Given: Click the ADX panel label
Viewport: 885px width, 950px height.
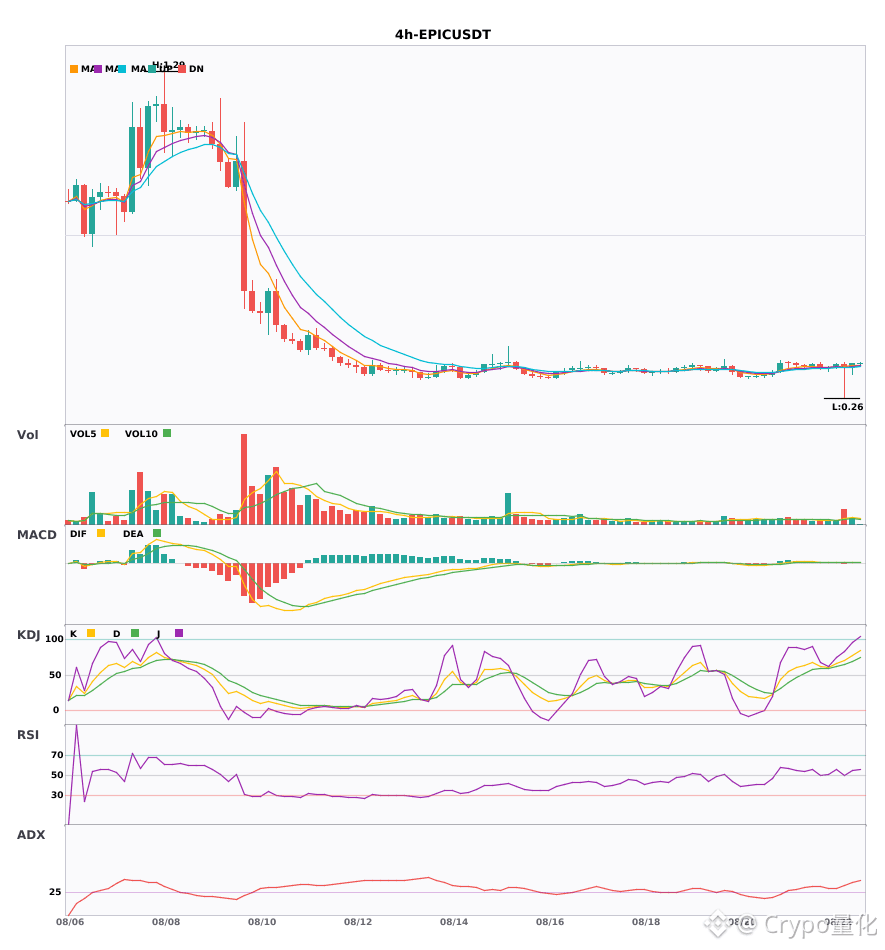Looking at the screenshot, I should 31,835.
